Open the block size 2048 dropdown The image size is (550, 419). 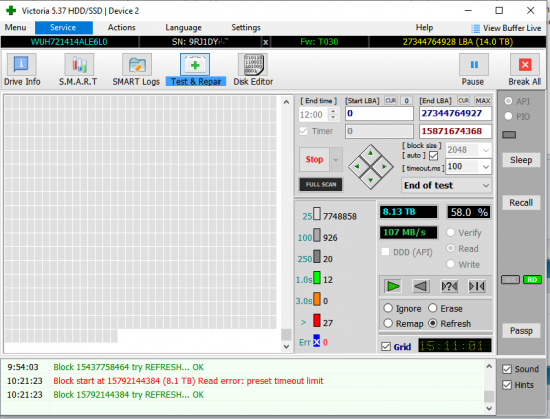(486, 150)
